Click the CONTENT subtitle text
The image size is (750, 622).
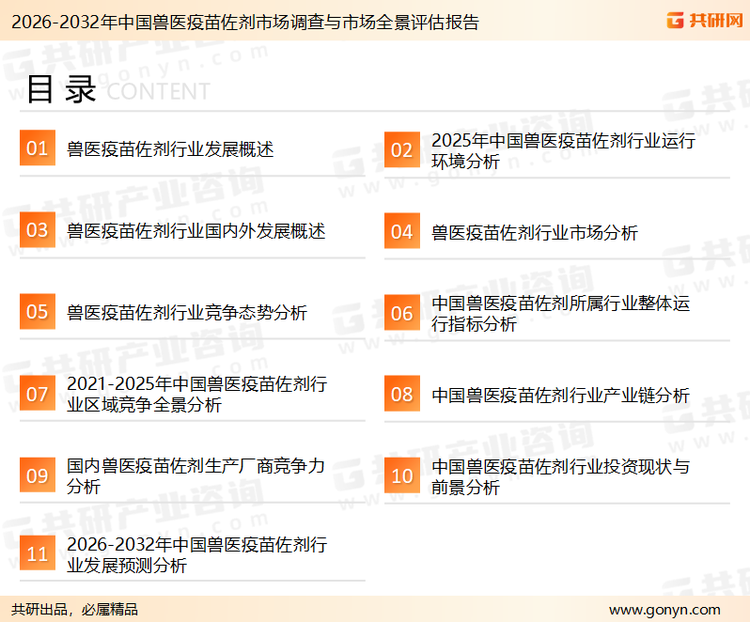point(158,92)
